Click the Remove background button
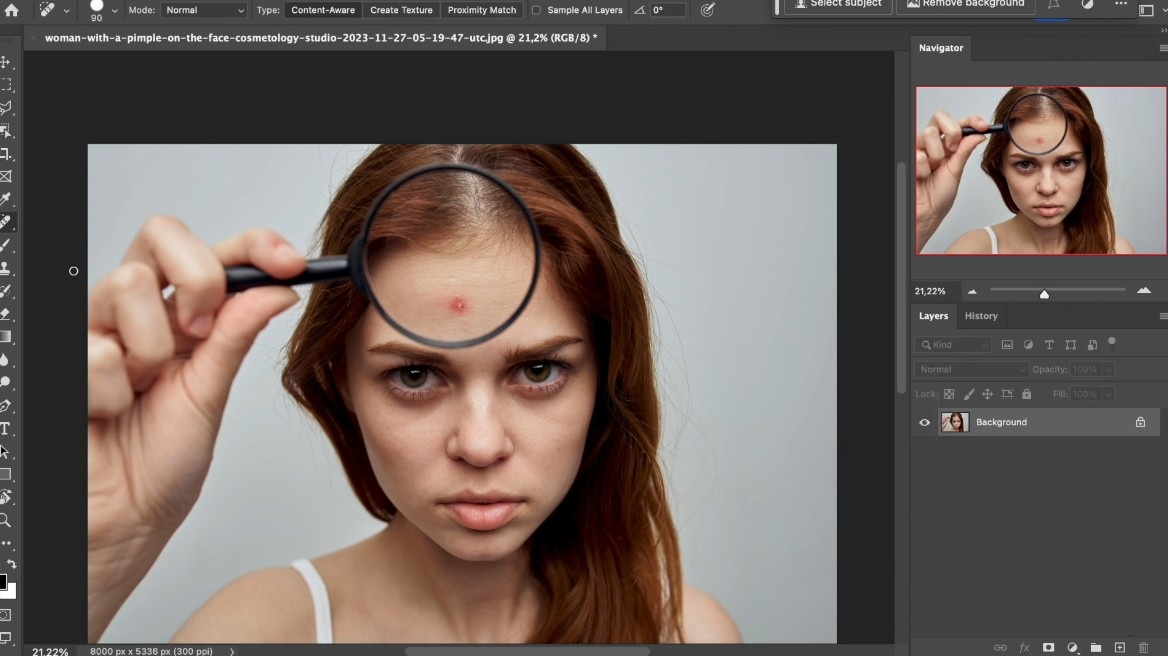The height and width of the screenshot is (656, 1168). point(965,4)
